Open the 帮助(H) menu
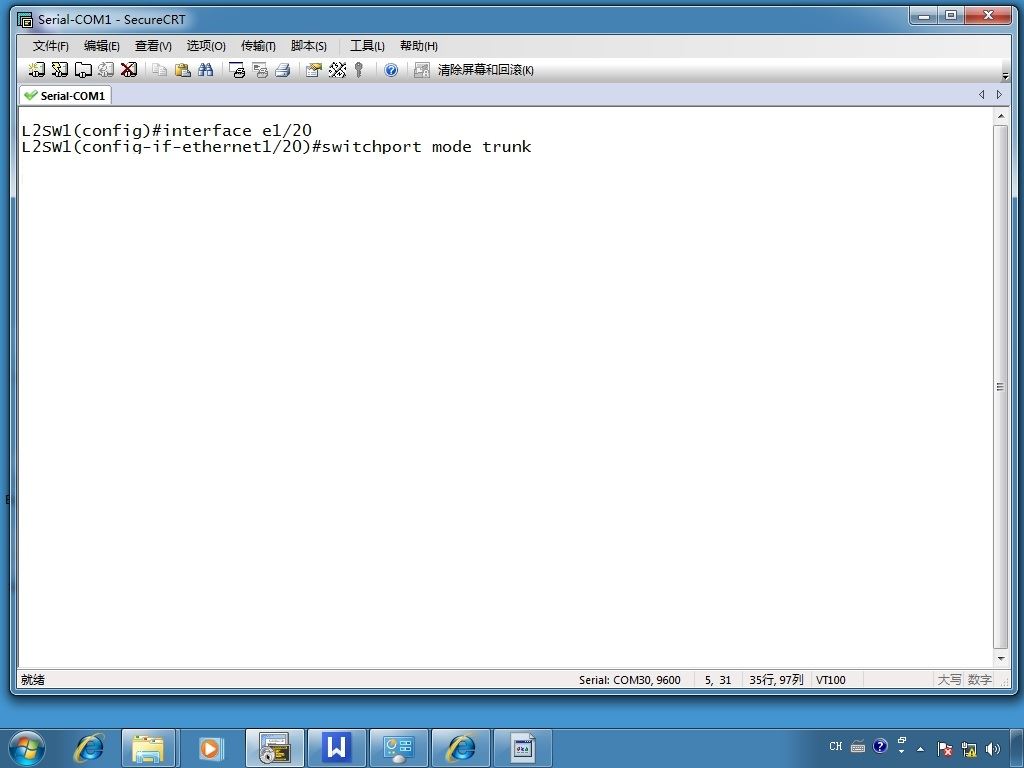Screen dimensions: 1024x768 click(419, 46)
